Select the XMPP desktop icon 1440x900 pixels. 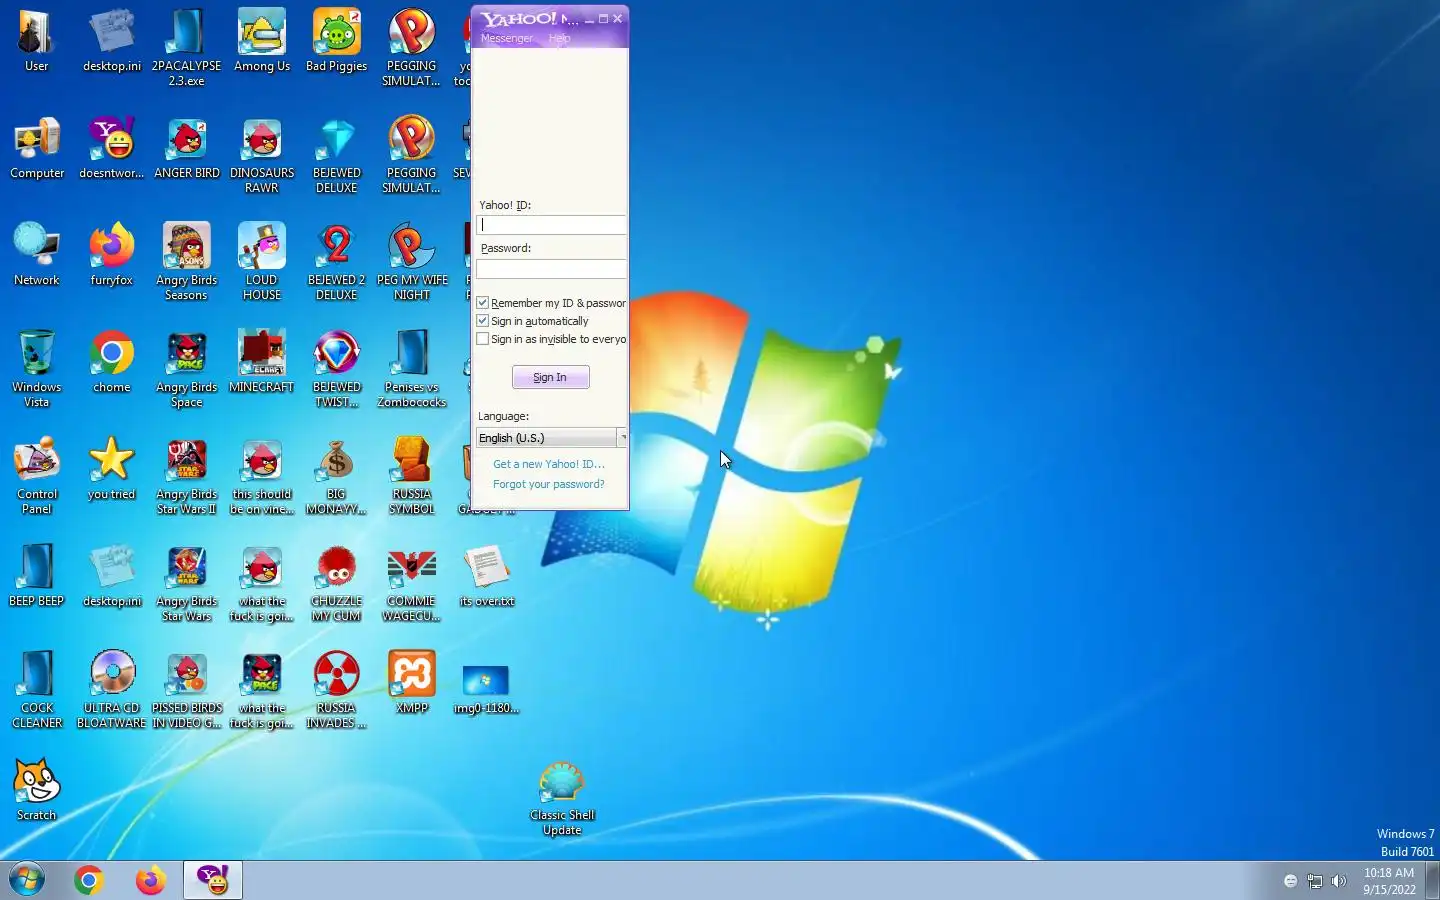pyautogui.click(x=412, y=683)
